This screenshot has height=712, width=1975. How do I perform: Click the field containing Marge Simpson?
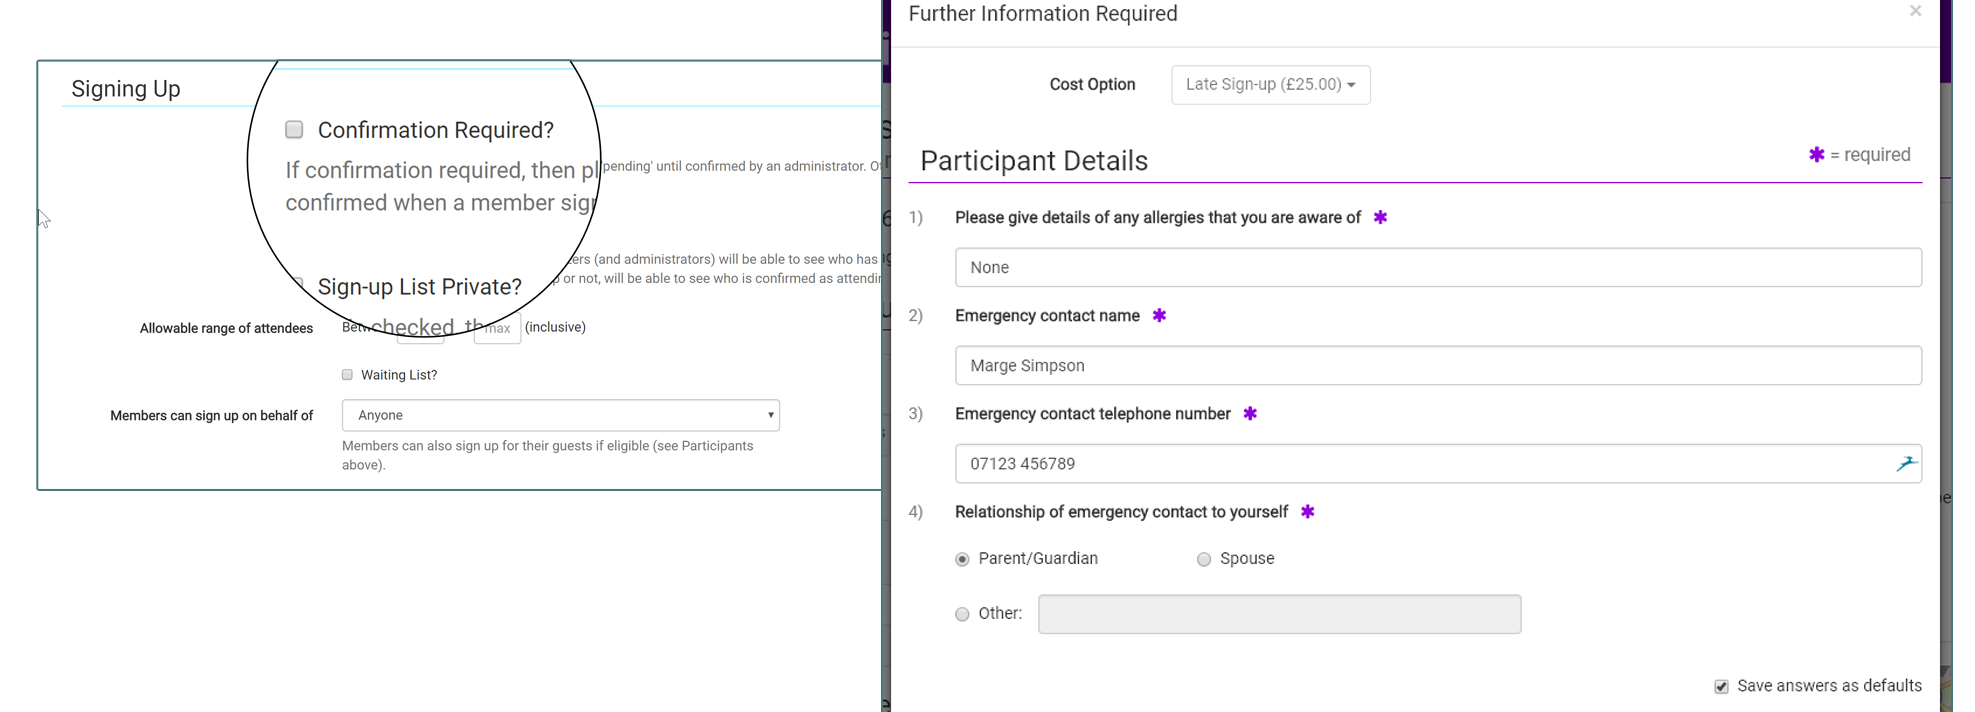pos(1437,366)
